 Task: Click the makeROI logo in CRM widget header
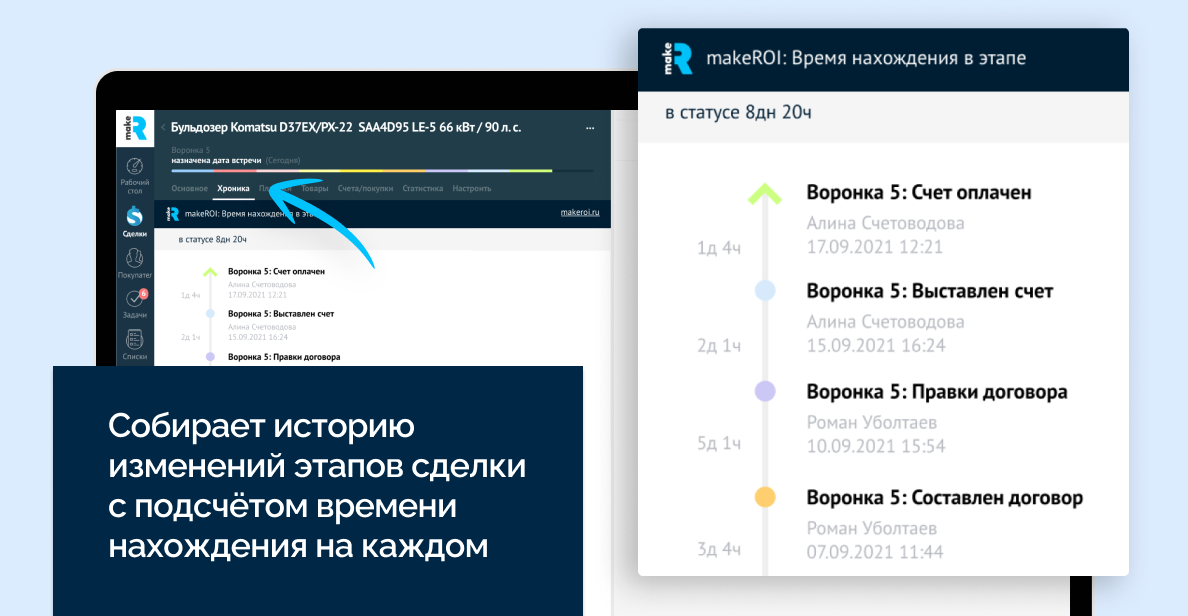pyautogui.click(x=173, y=214)
